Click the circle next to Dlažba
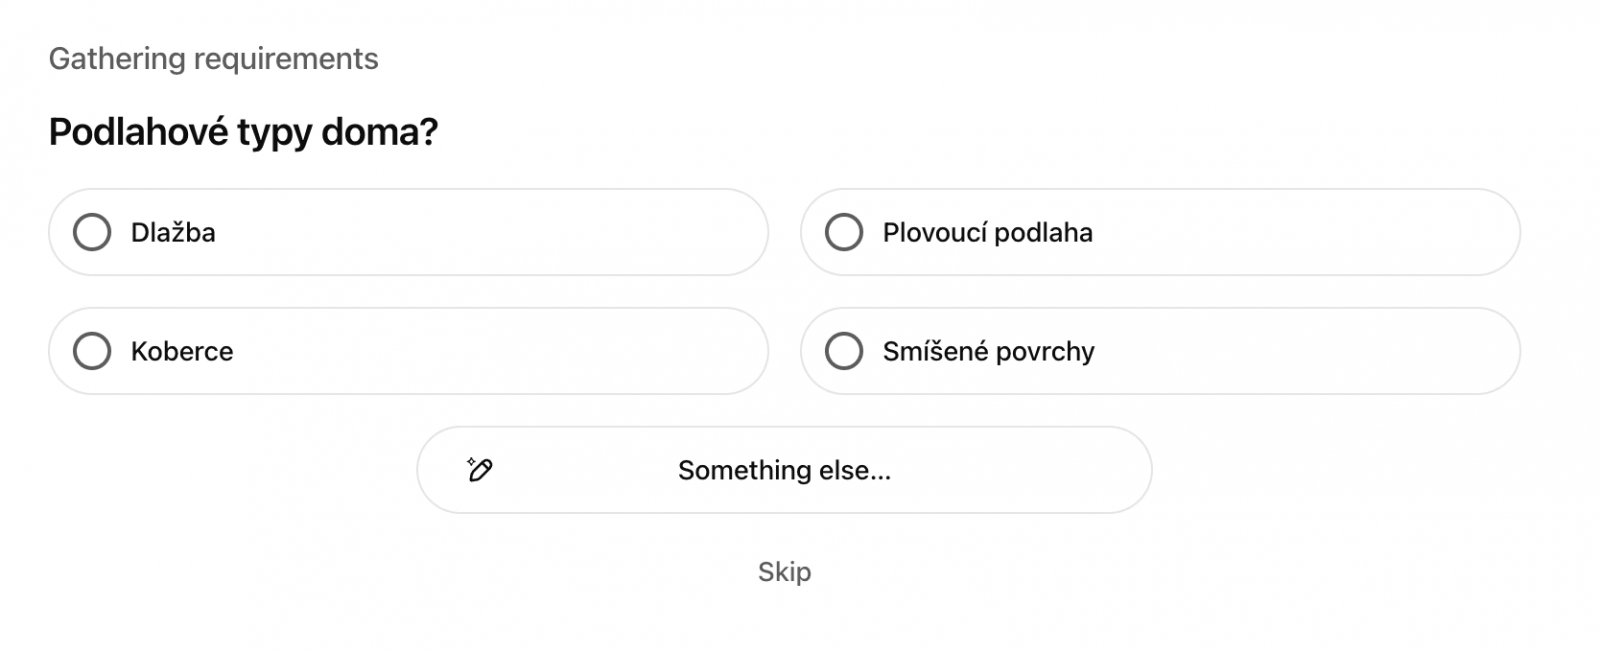The width and height of the screenshot is (1600, 652). coord(93,231)
